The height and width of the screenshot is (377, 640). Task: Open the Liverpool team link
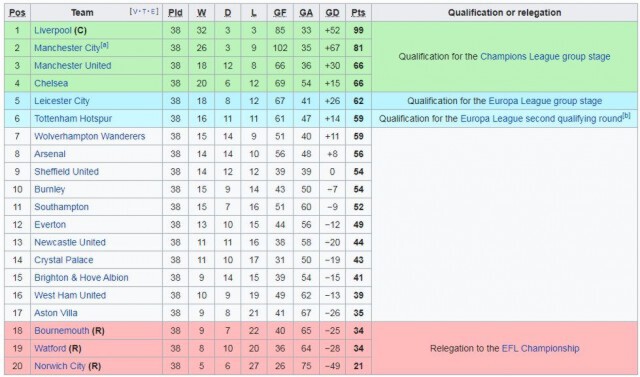[x=53, y=31]
